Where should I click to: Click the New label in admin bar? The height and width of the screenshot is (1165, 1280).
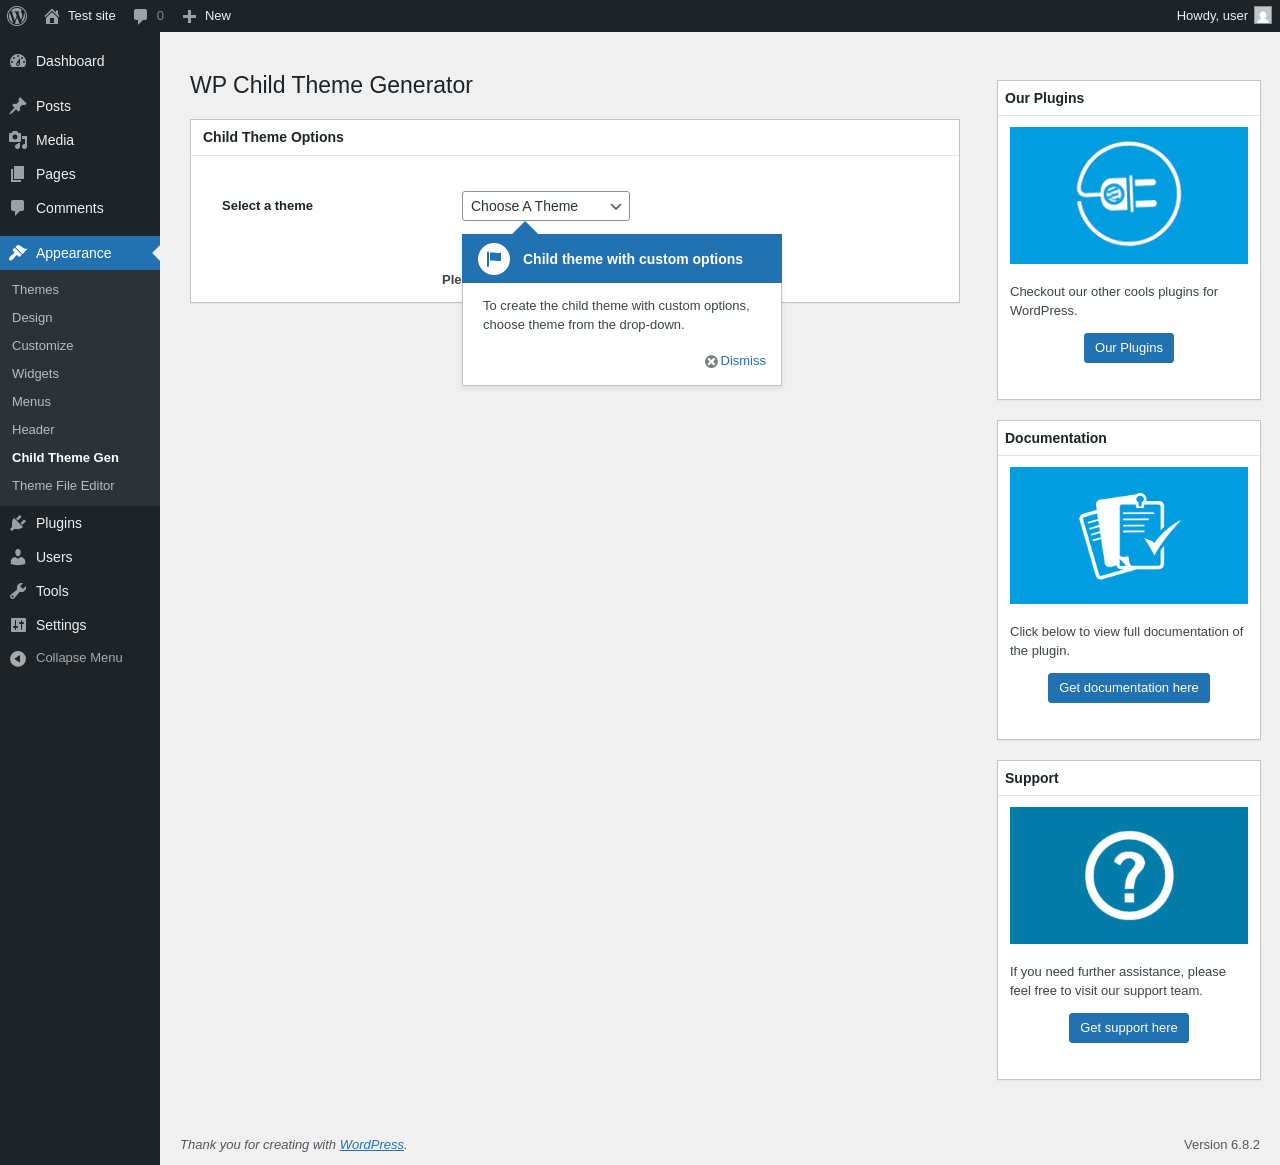point(218,16)
